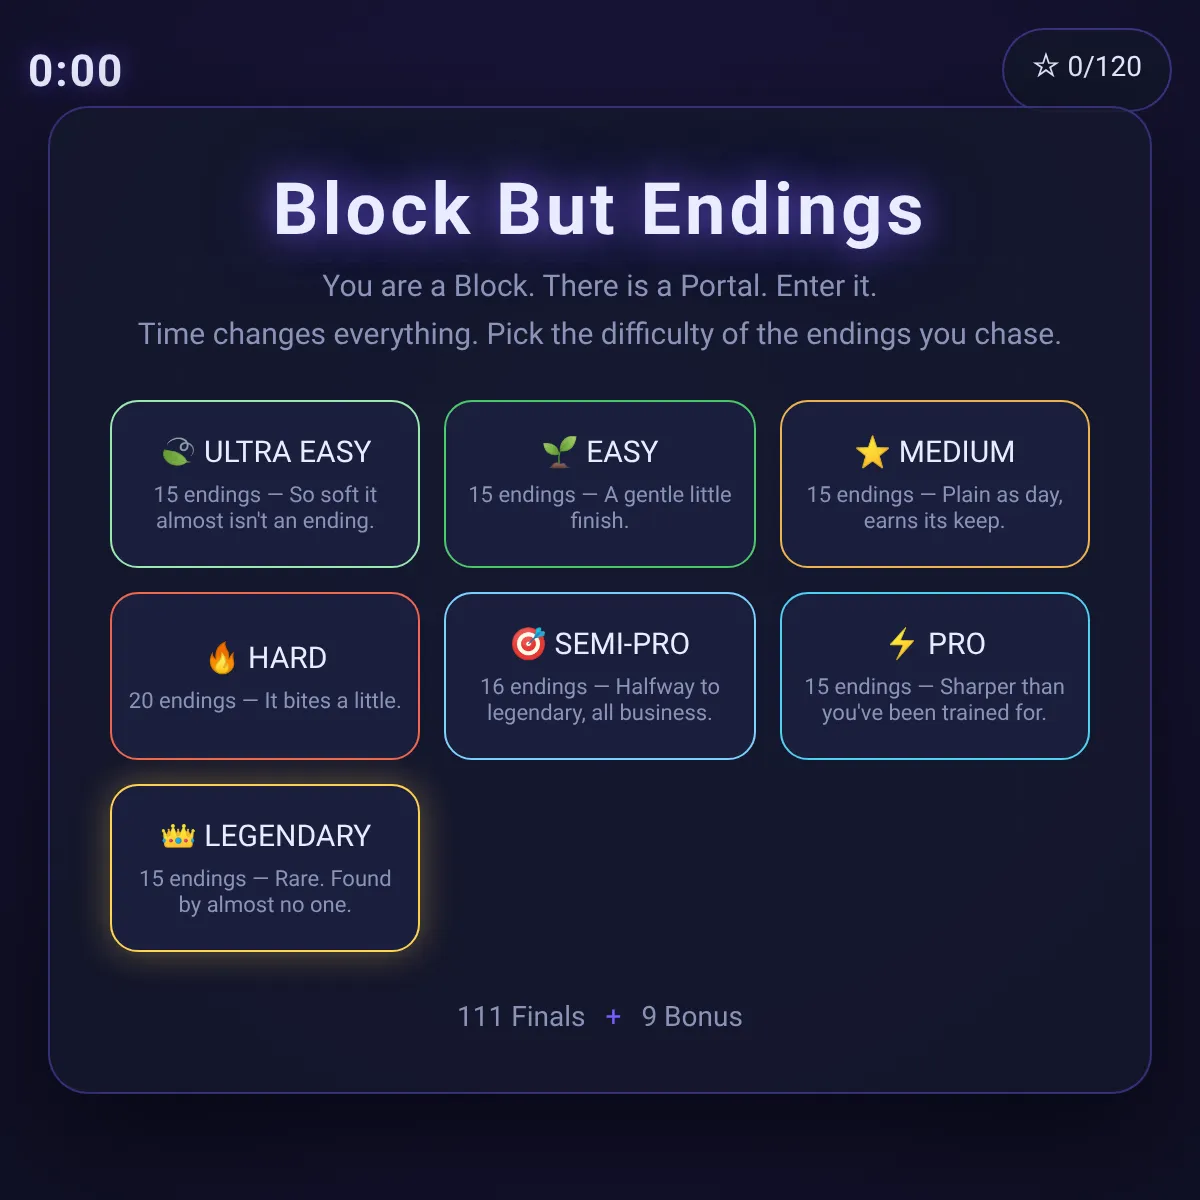Pick the MEDIUM difficulty card

[935, 484]
